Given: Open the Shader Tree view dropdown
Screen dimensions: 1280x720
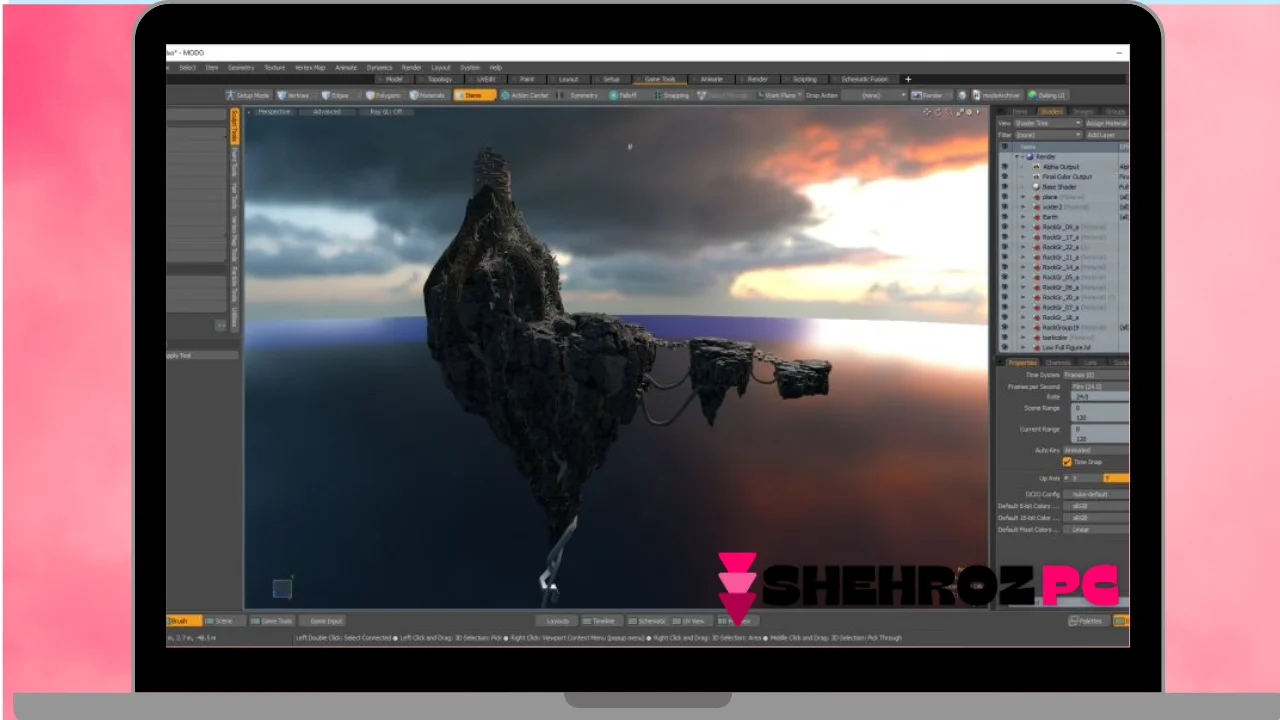Looking at the screenshot, I should [1048, 123].
